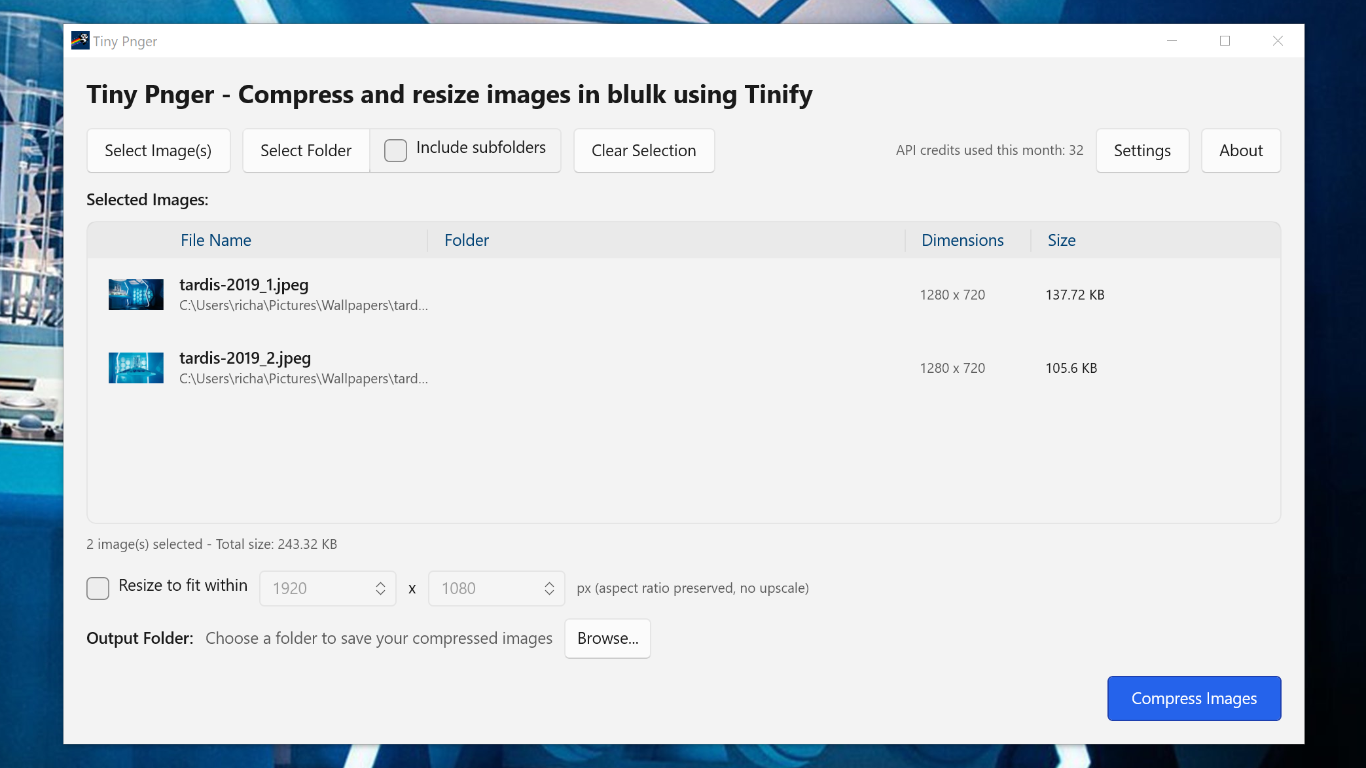Sort list by Folder column header
1366x768 pixels.
467,240
